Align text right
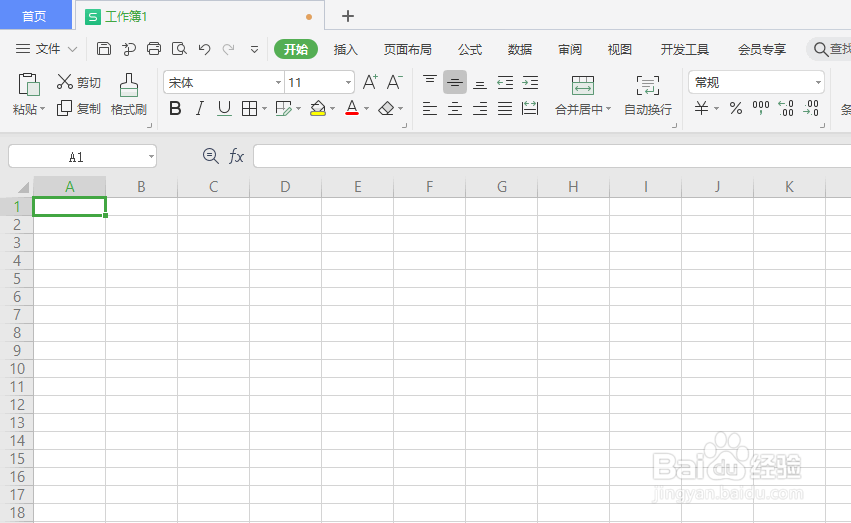The width and height of the screenshot is (851, 523). click(480, 109)
